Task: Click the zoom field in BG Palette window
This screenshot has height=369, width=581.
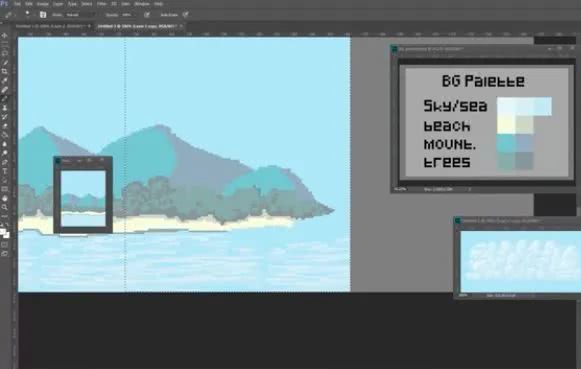Action: 400,189
